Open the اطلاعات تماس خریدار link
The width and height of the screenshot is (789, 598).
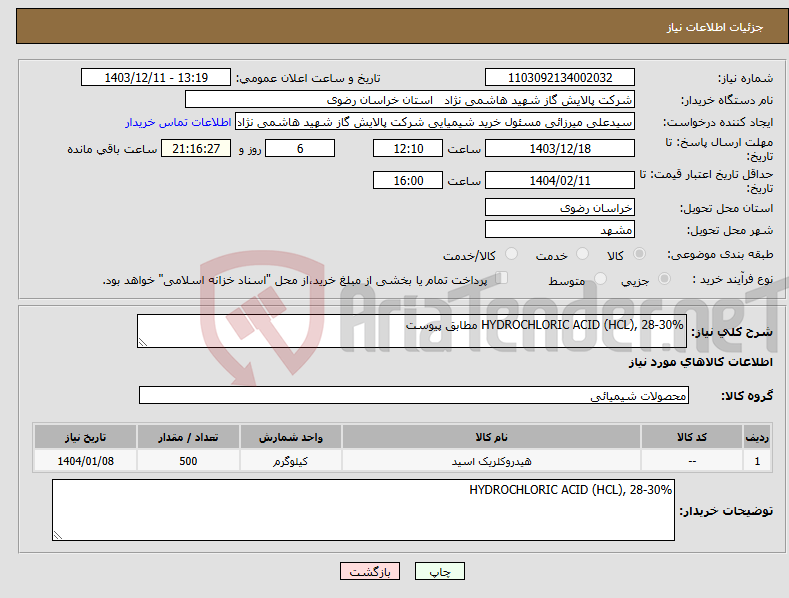(178, 122)
